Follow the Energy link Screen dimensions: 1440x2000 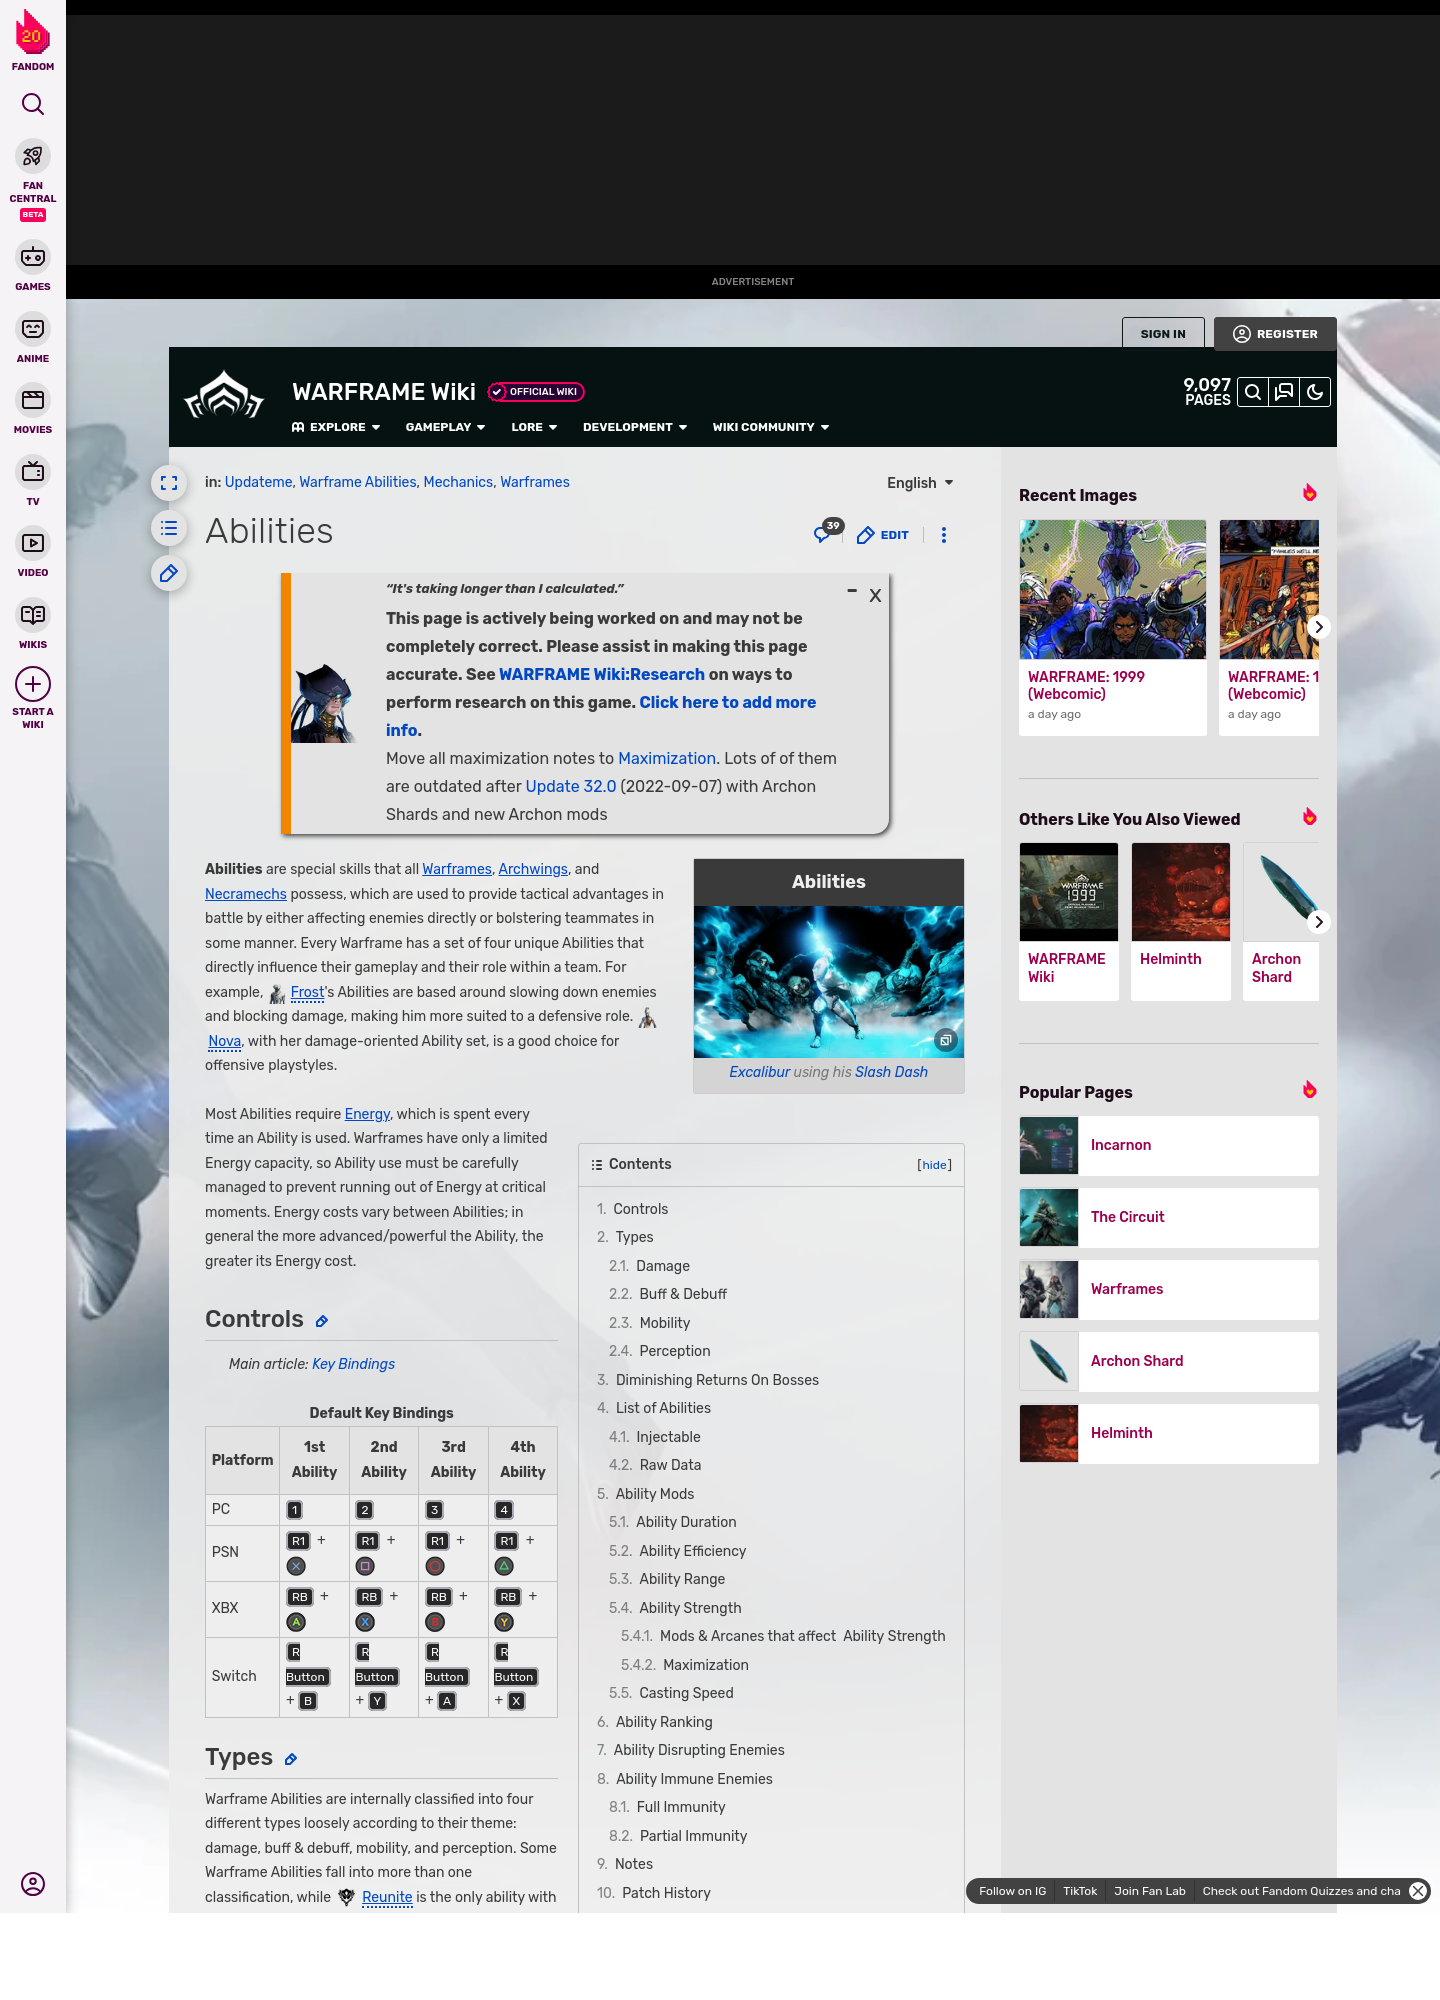(367, 1114)
